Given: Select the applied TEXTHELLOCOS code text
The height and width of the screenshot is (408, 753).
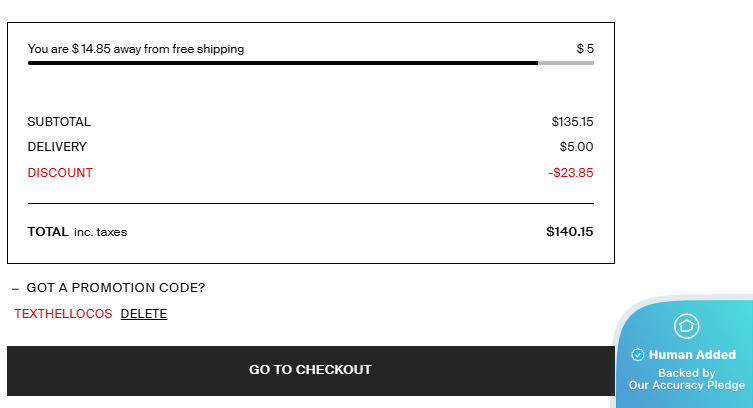Looking at the screenshot, I should (63, 314).
